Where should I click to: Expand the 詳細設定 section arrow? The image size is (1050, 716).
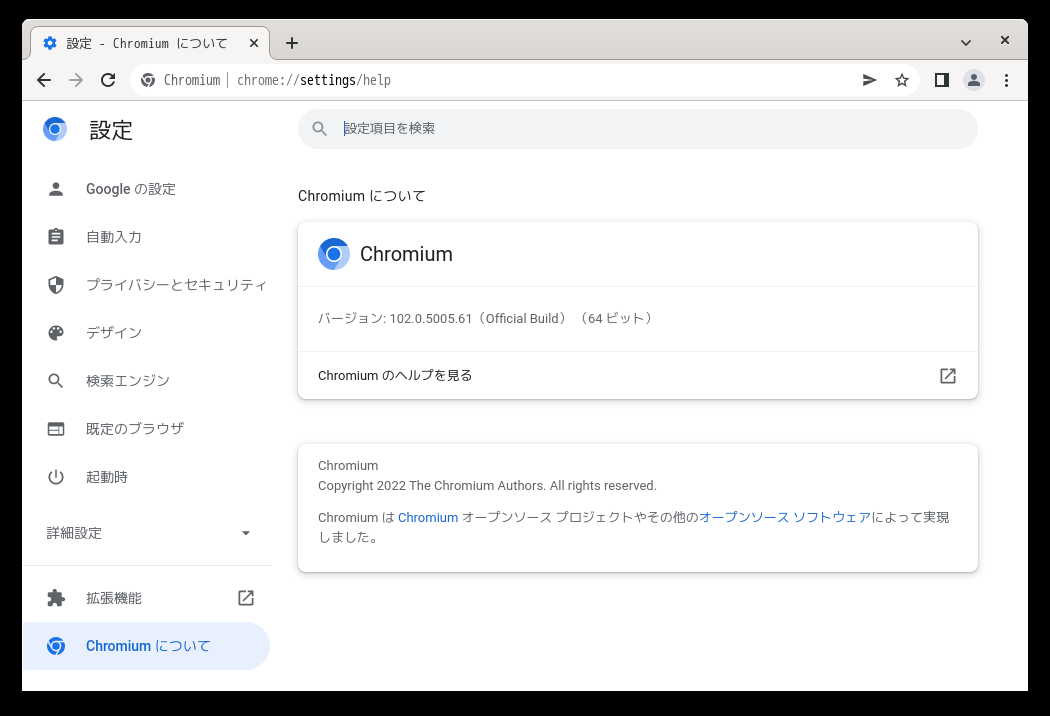pos(246,533)
